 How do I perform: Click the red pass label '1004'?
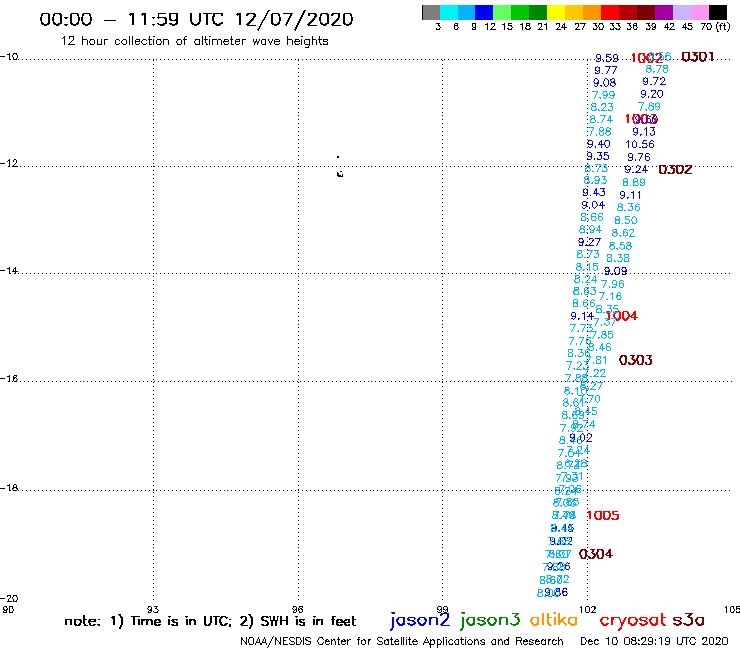click(622, 316)
